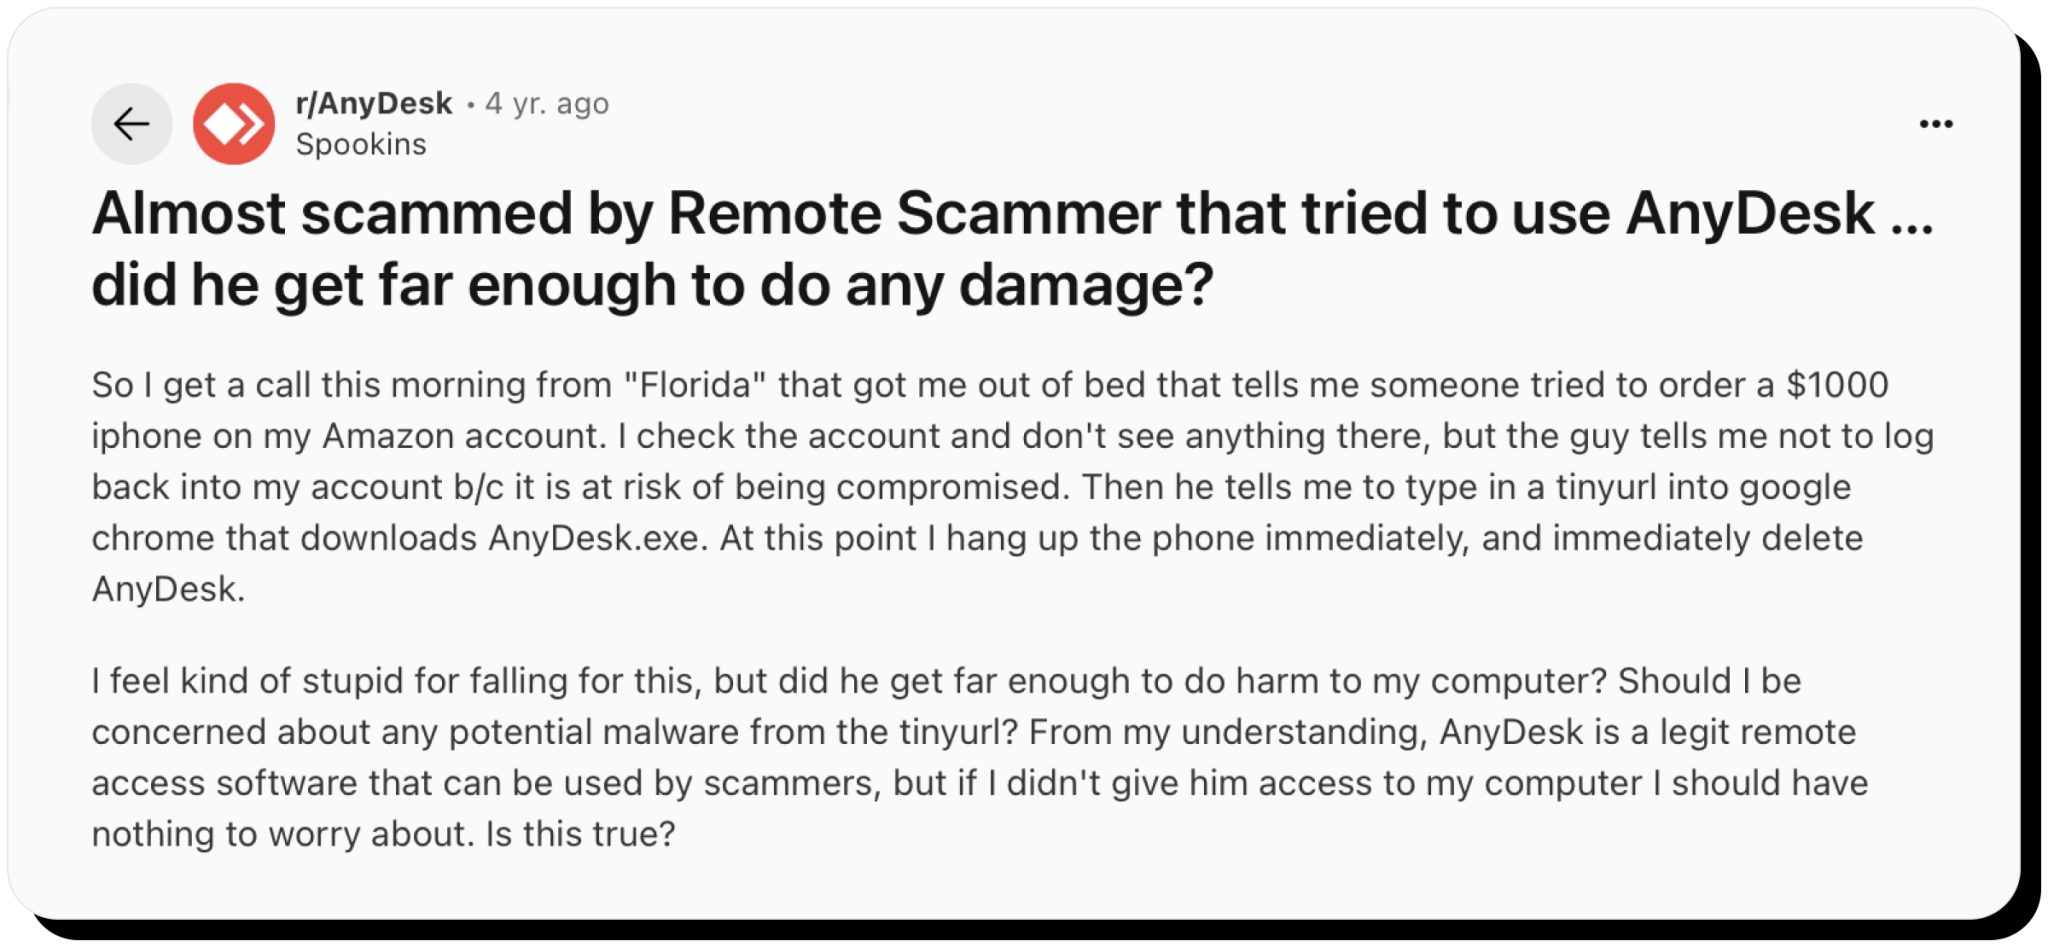Screen dimensions: 2048x947
Task: Click the "4 yr. ago" post timestamp
Action: (547, 103)
